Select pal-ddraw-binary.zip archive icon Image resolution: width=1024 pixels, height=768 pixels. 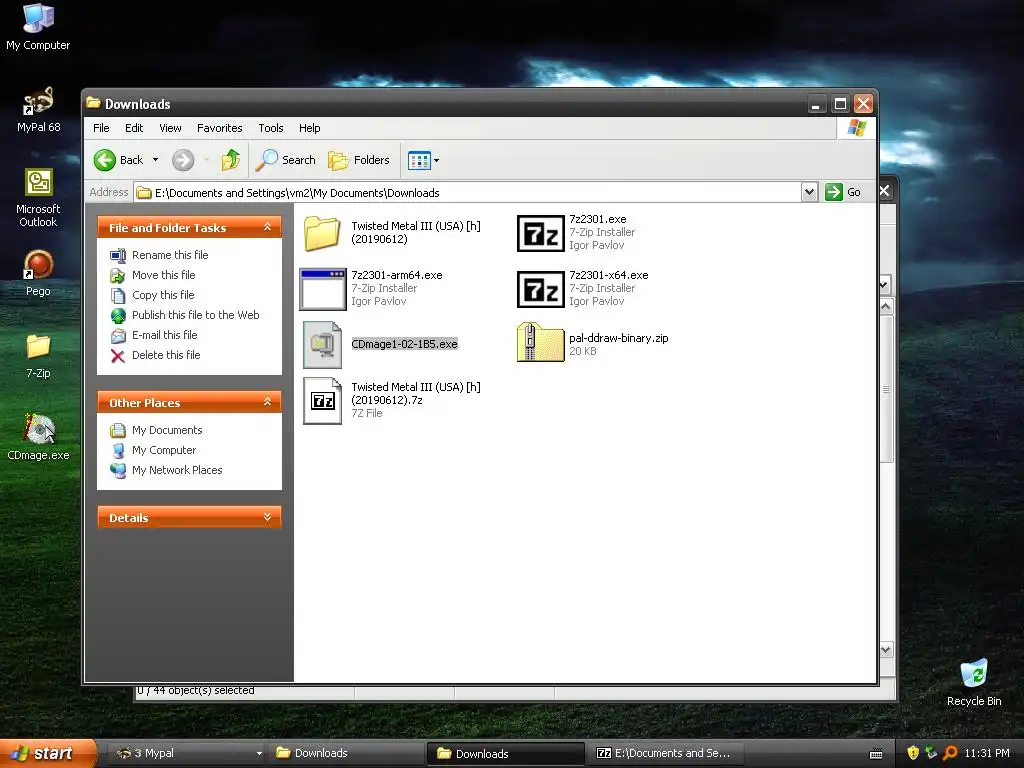click(x=540, y=342)
